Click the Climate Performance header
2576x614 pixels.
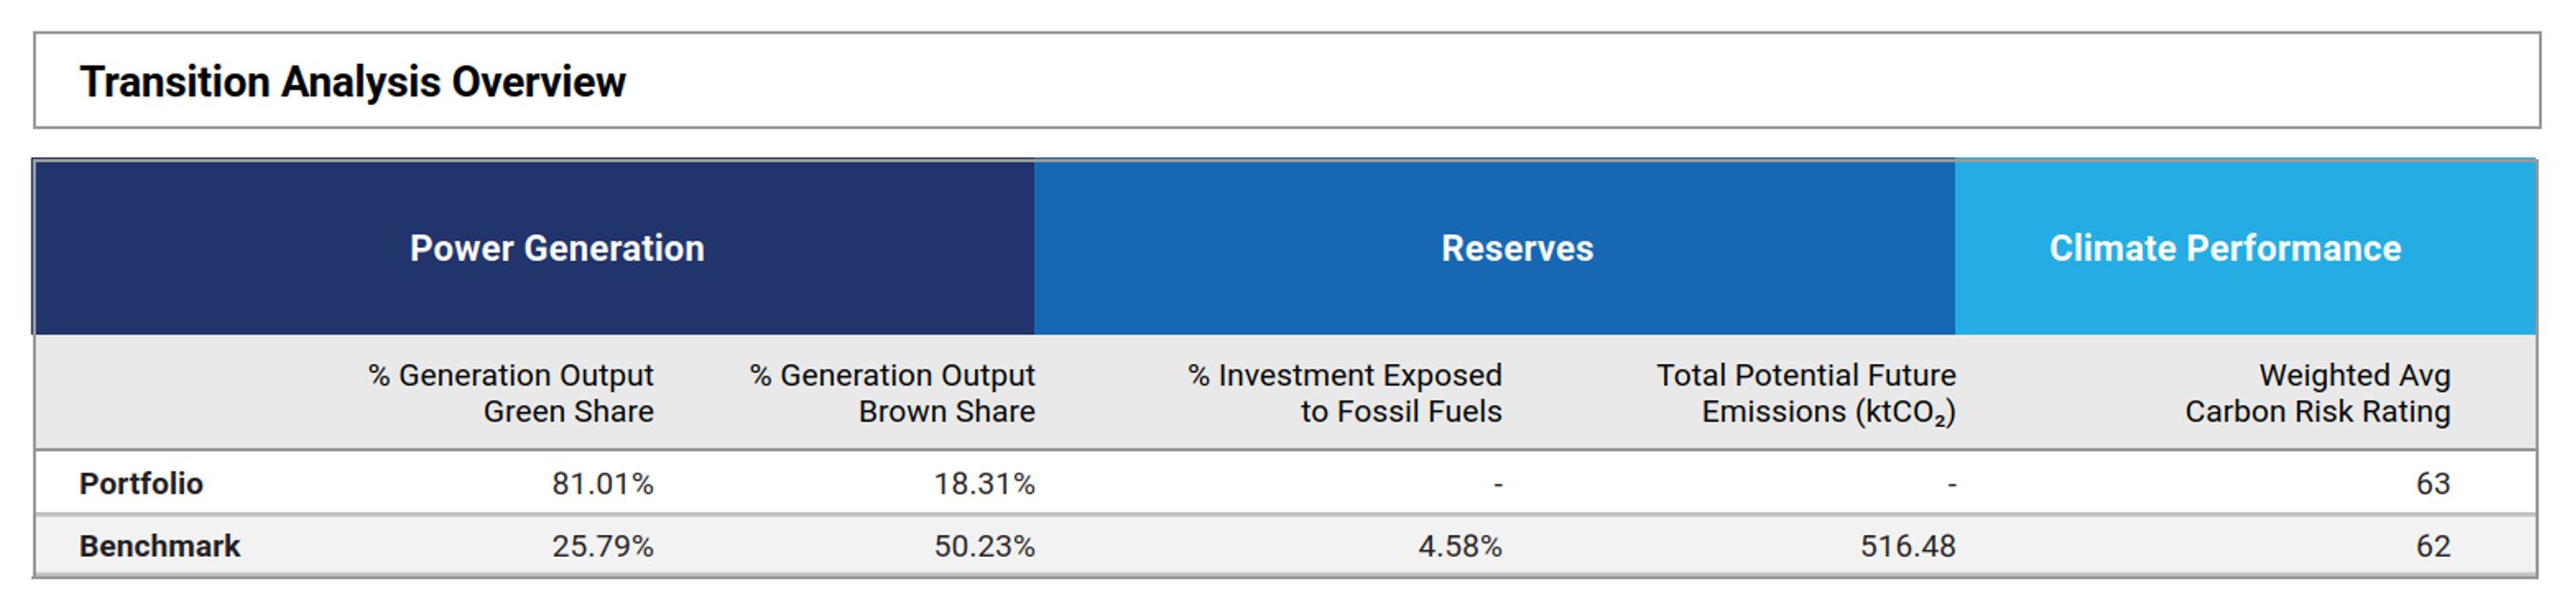tap(2224, 248)
